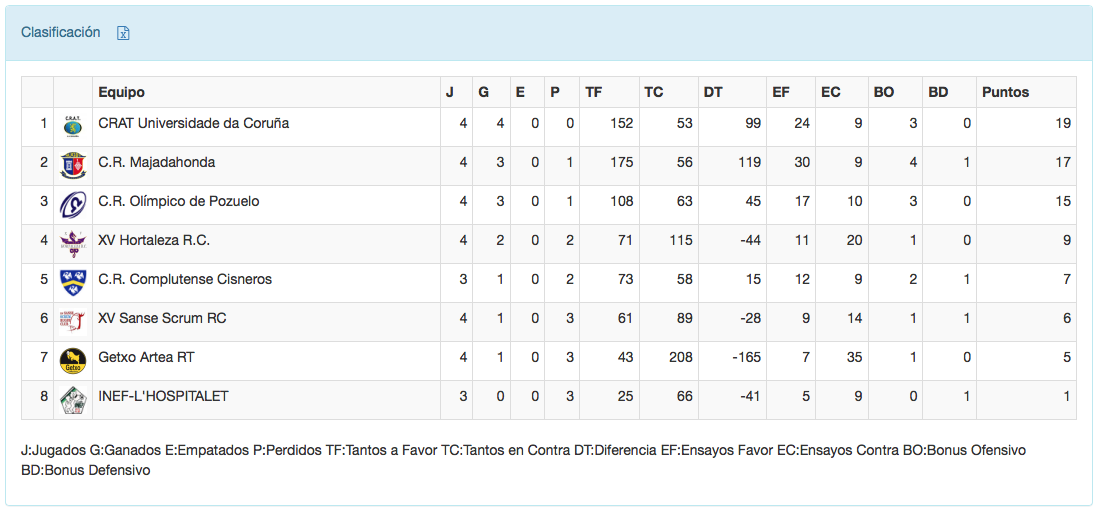The image size is (1098, 513).
Task: Open the CRAT Universidade da Coruña team name
Action: pos(193,123)
